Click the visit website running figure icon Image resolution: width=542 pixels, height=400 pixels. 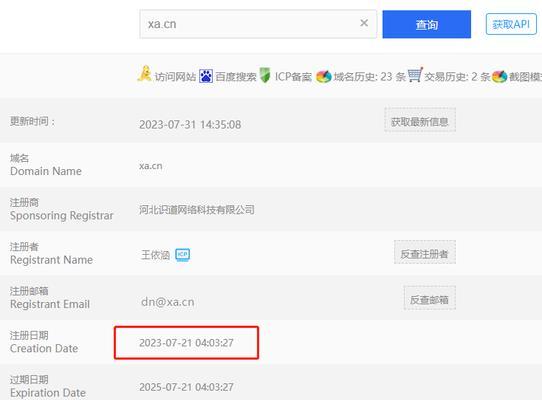click(x=145, y=74)
